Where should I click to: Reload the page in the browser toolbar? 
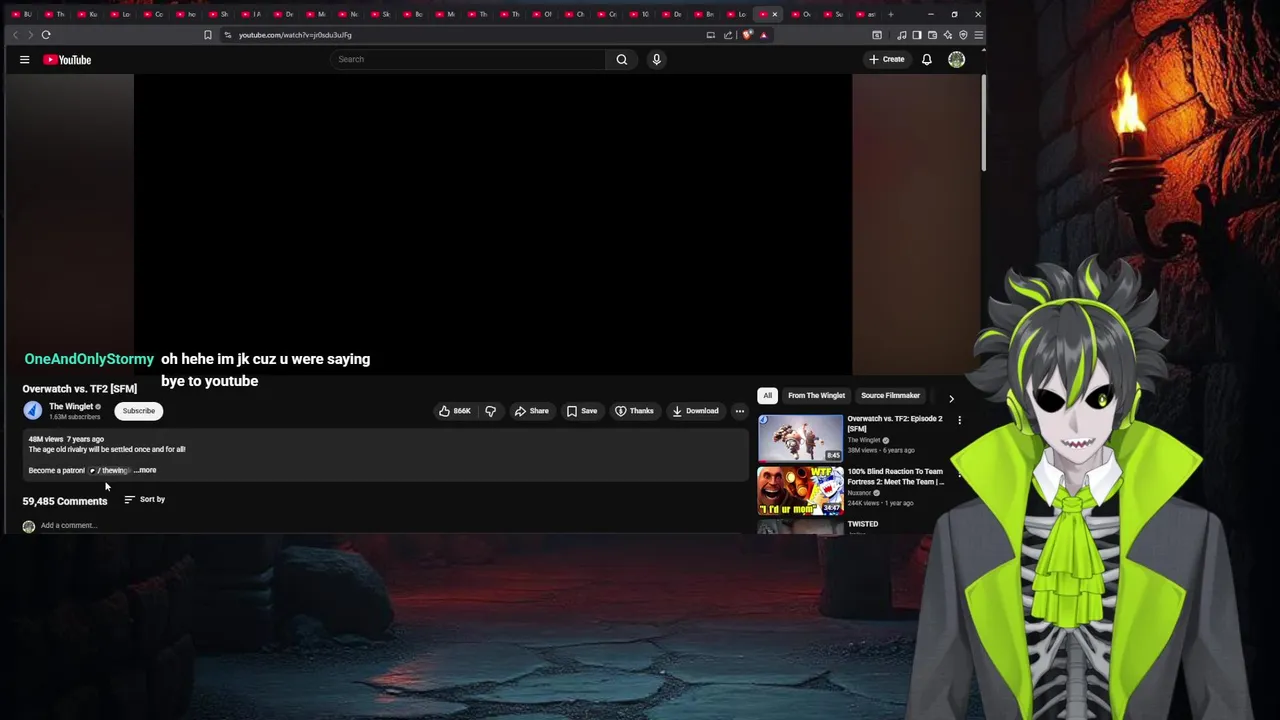pos(46,35)
